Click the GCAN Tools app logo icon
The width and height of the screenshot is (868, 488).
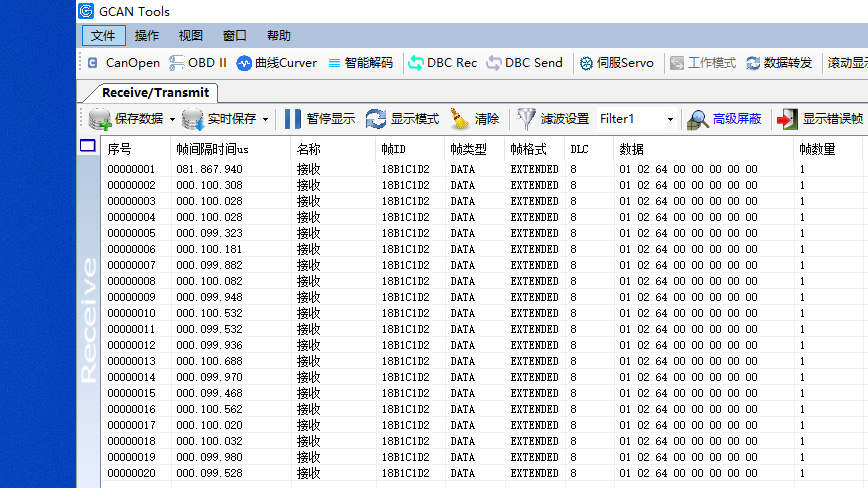pos(86,11)
